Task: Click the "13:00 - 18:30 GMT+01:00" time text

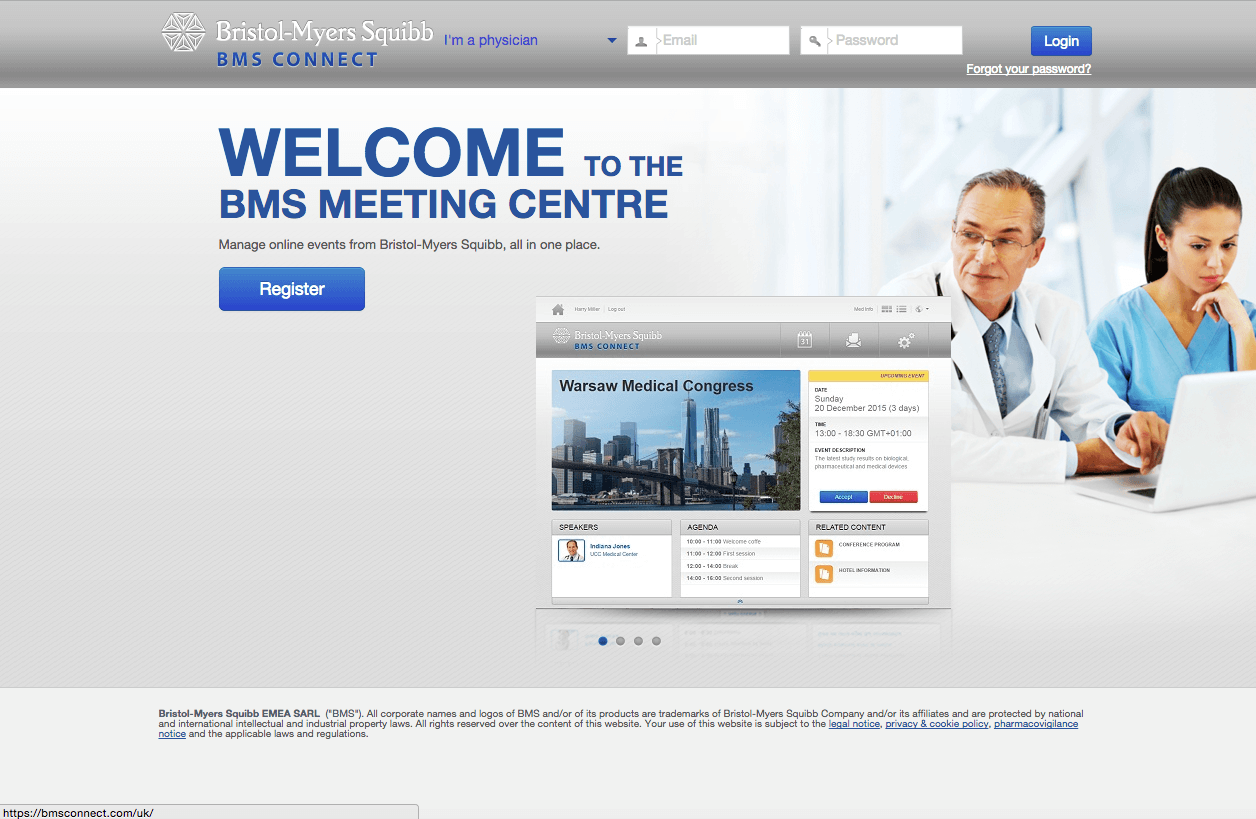Action: coord(863,434)
